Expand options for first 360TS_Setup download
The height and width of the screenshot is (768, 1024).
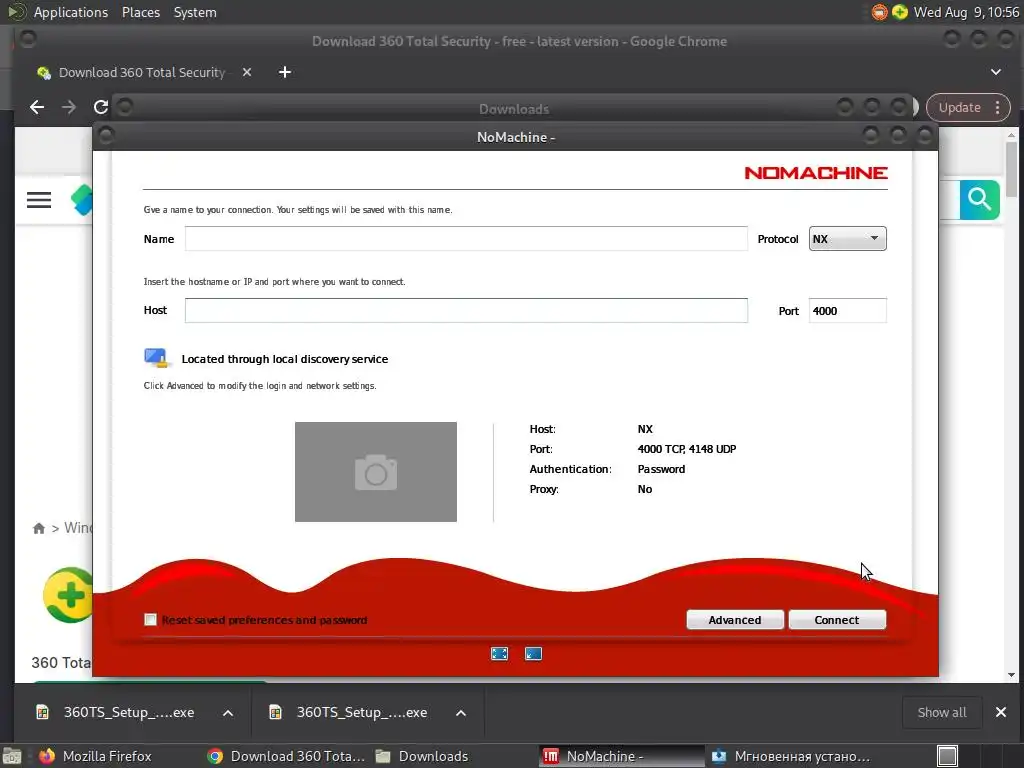(x=228, y=713)
